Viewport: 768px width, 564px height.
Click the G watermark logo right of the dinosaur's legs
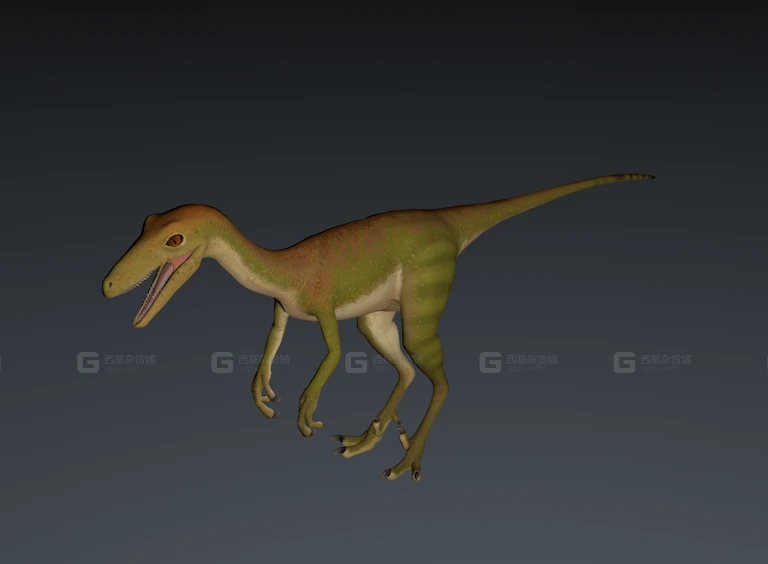[x=490, y=362]
